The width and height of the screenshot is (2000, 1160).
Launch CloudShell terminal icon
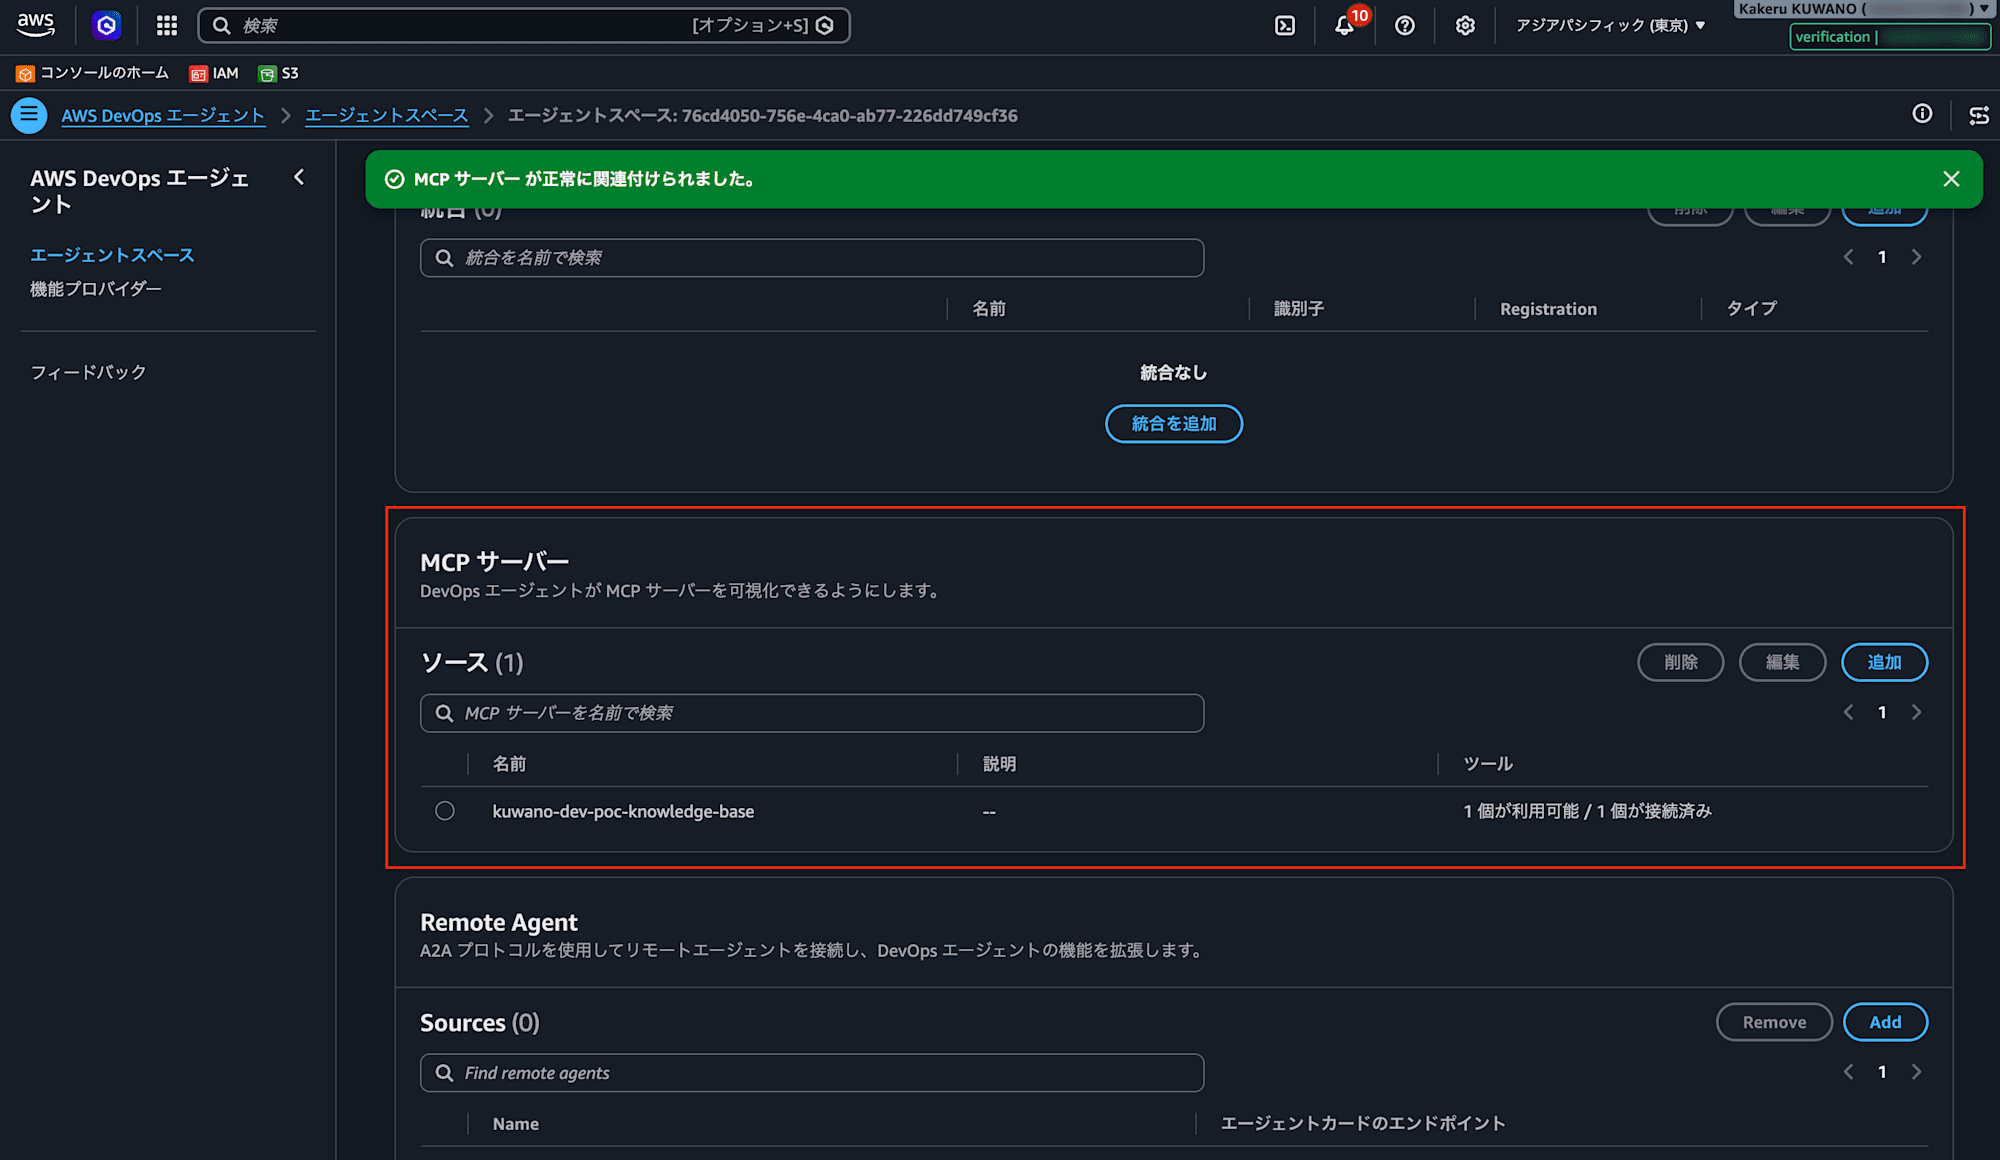tap(1285, 26)
